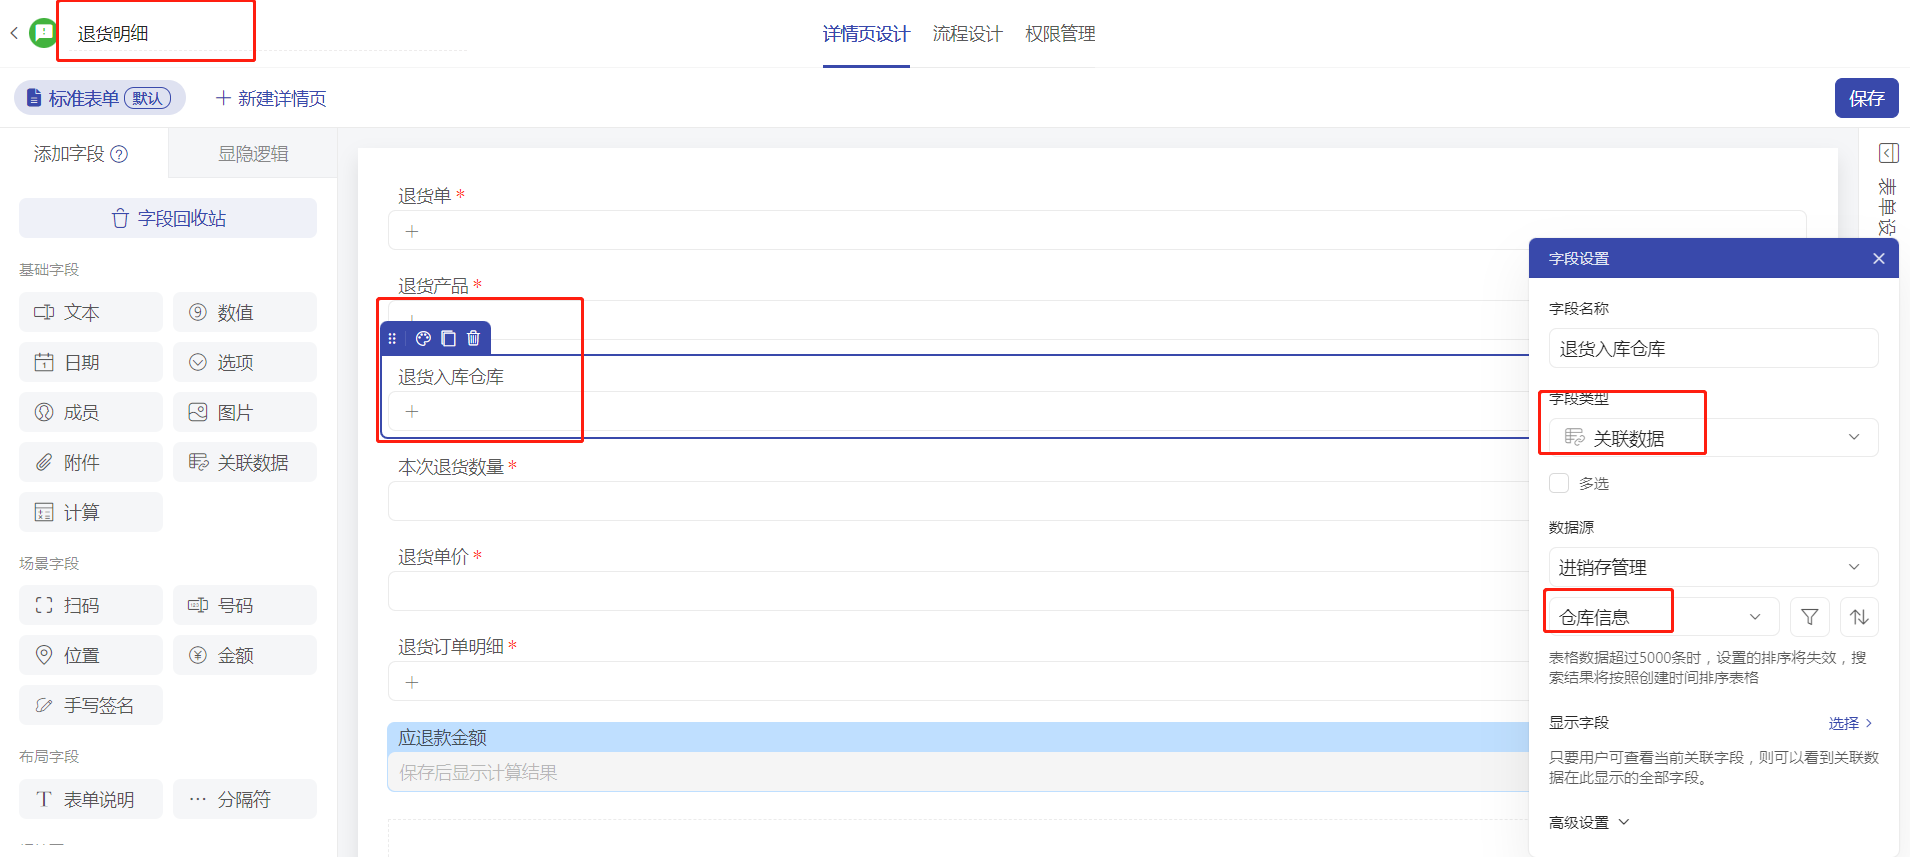Click the drag handle on the selected field toolbar

(392, 338)
